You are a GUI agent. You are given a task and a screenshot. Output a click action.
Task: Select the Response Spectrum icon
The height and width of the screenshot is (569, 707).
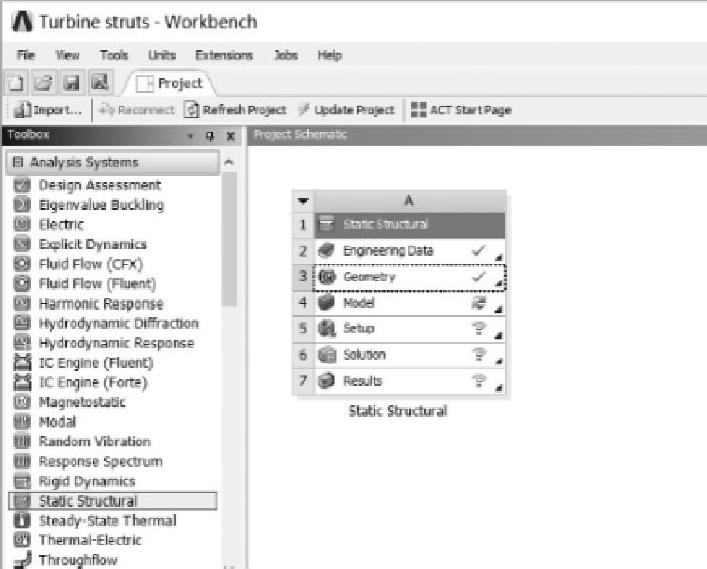22,461
